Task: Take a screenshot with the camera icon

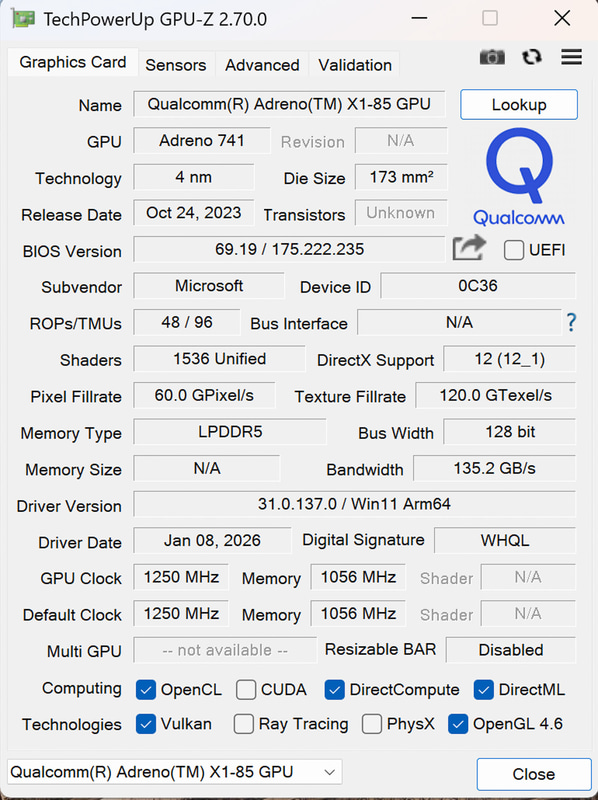Action: click(x=492, y=57)
